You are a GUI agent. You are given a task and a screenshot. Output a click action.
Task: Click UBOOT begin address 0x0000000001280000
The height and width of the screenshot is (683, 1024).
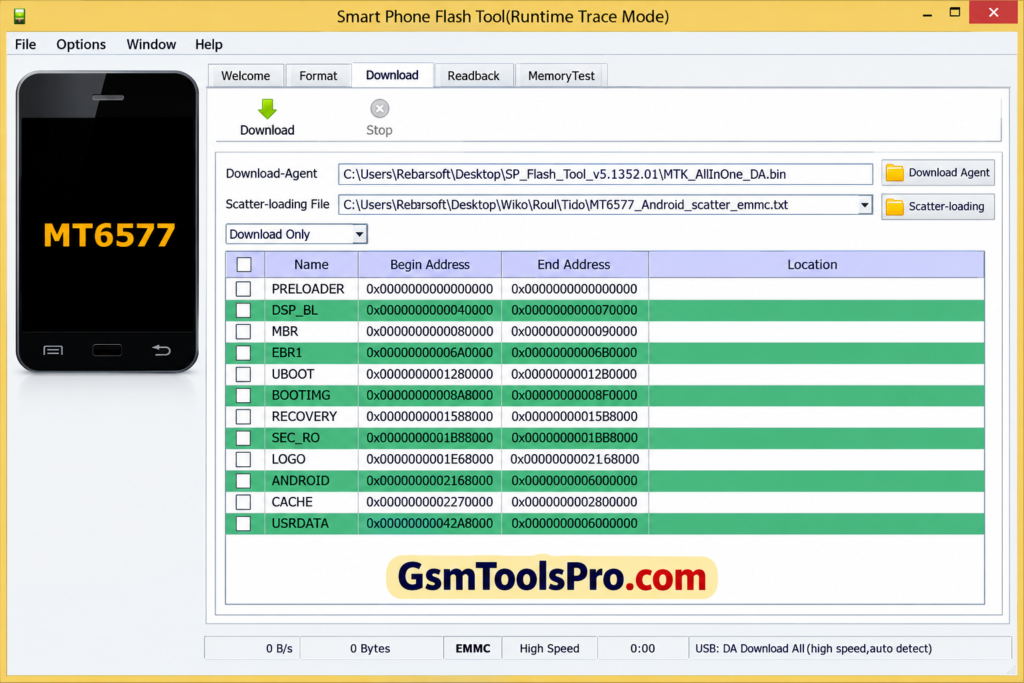point(430,374)
